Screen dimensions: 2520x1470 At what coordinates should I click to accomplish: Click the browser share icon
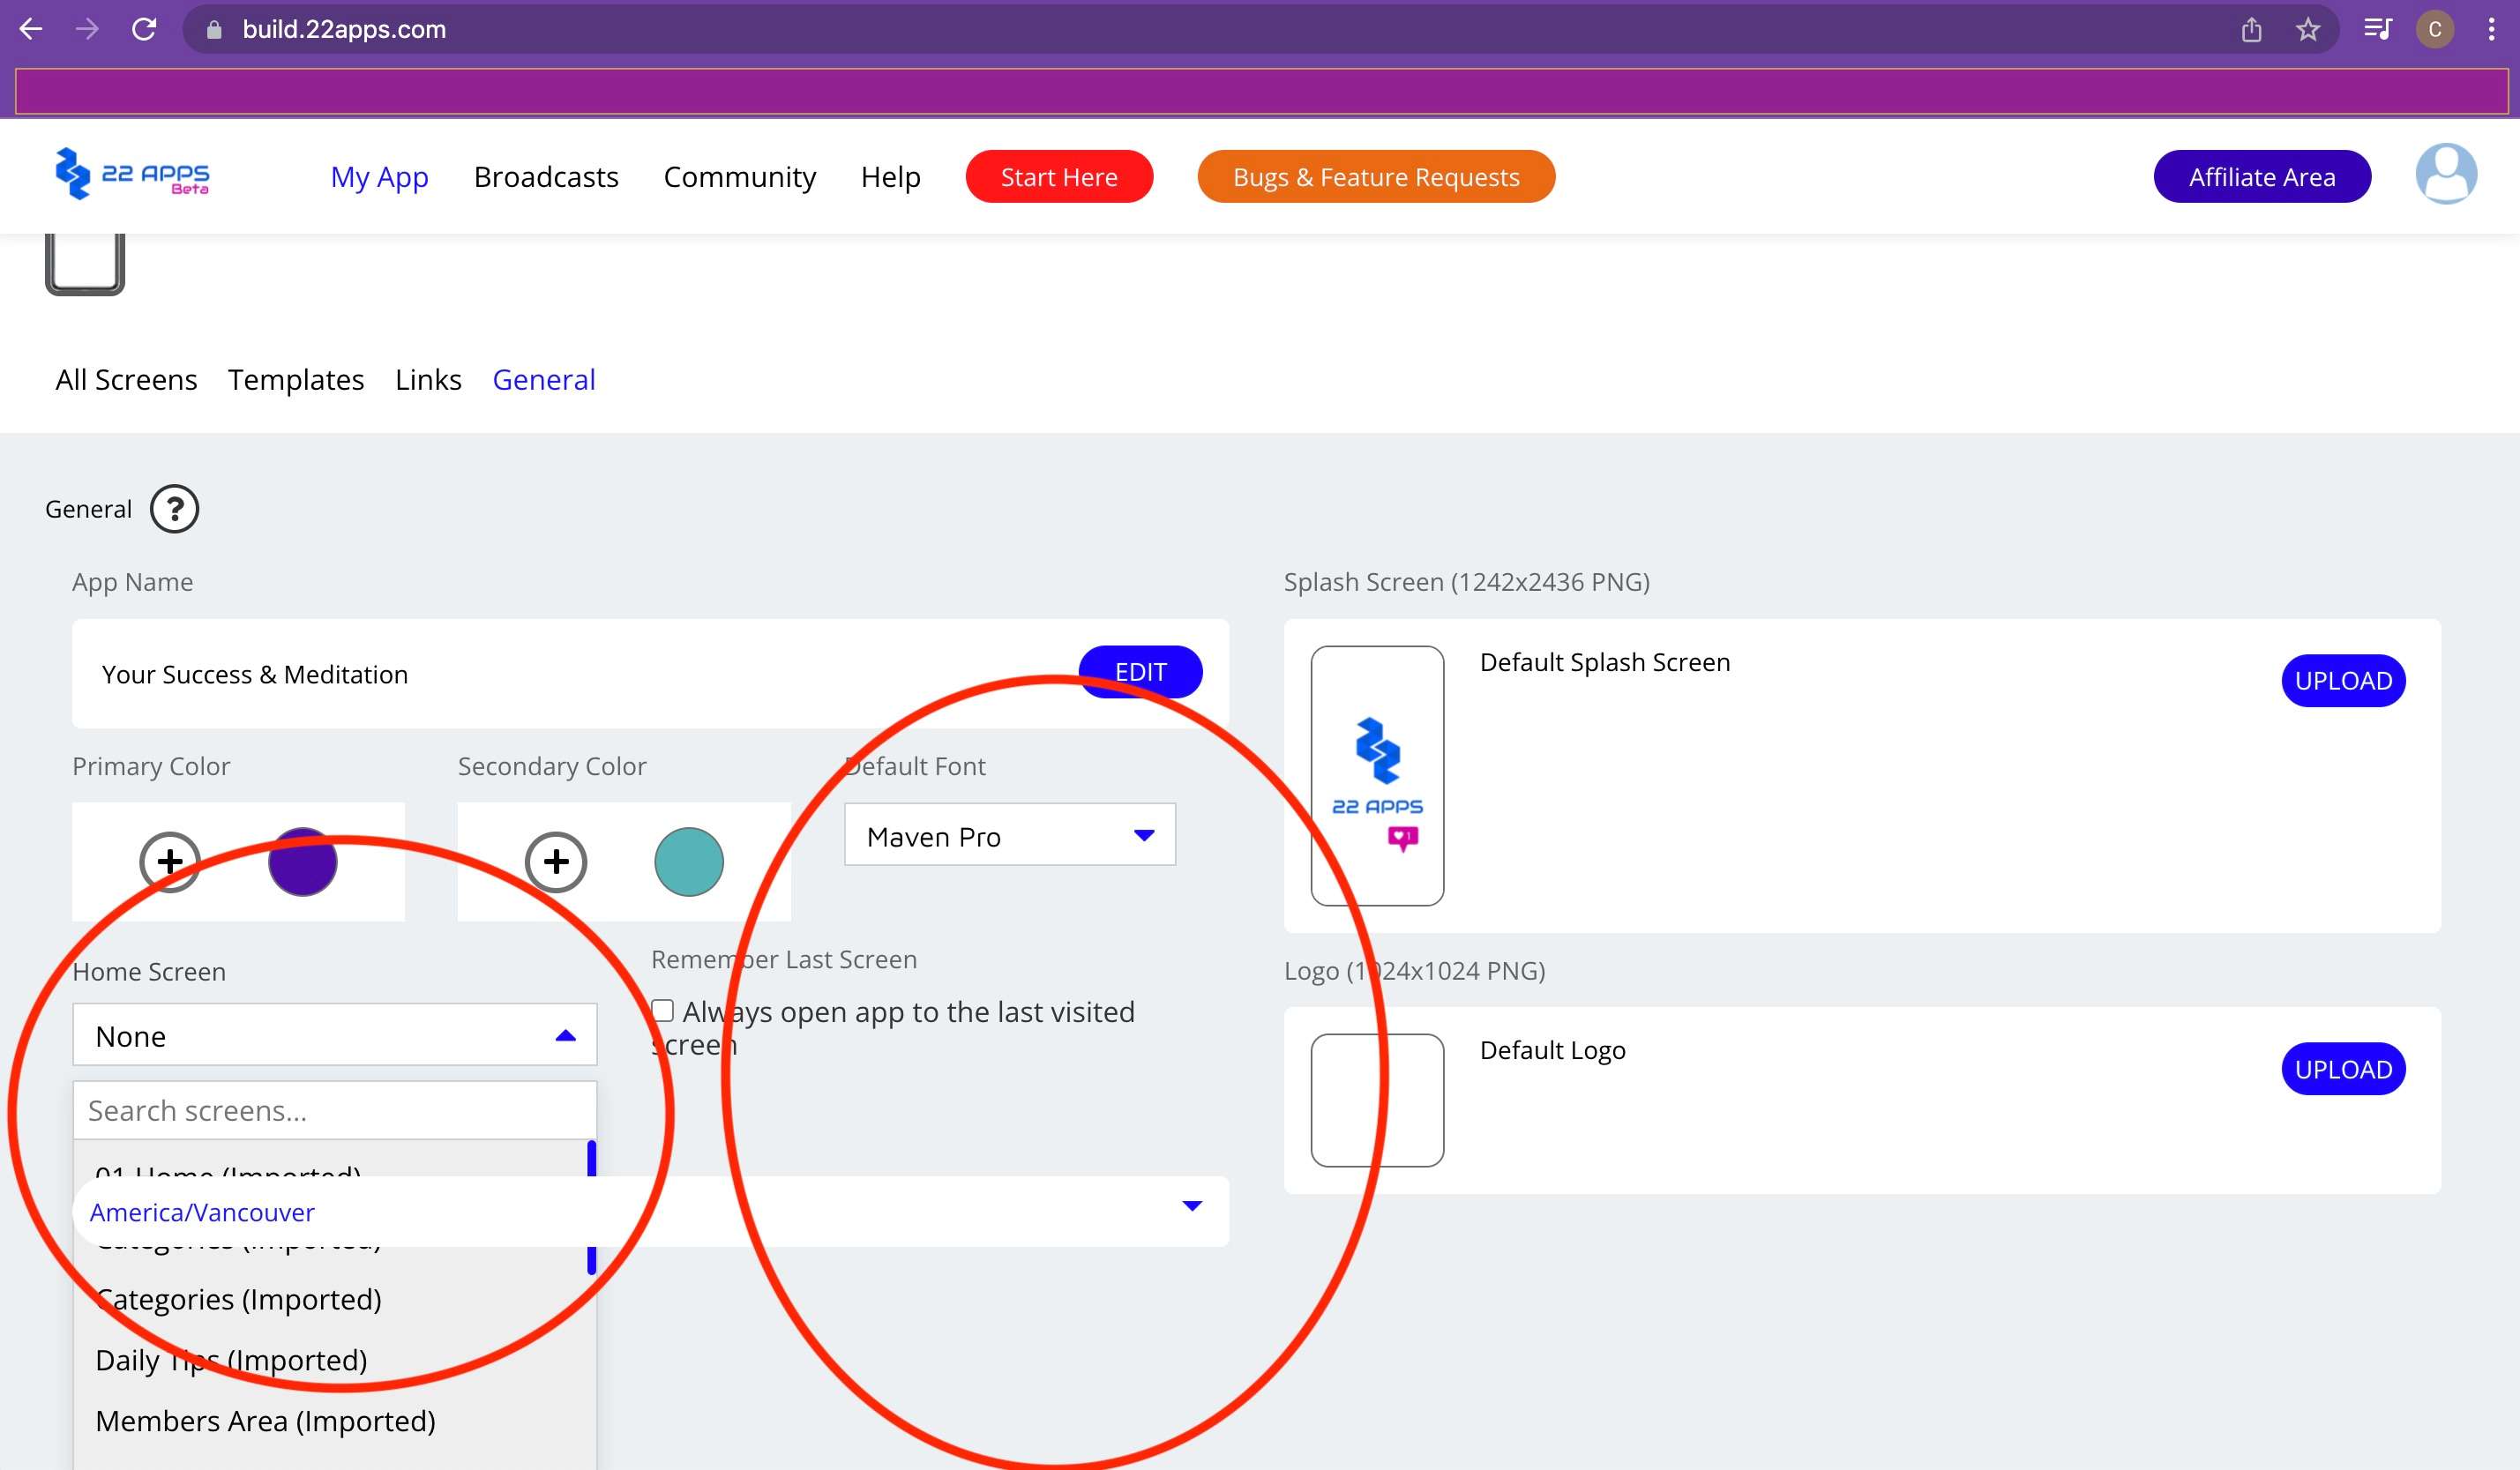(2251, 29)
